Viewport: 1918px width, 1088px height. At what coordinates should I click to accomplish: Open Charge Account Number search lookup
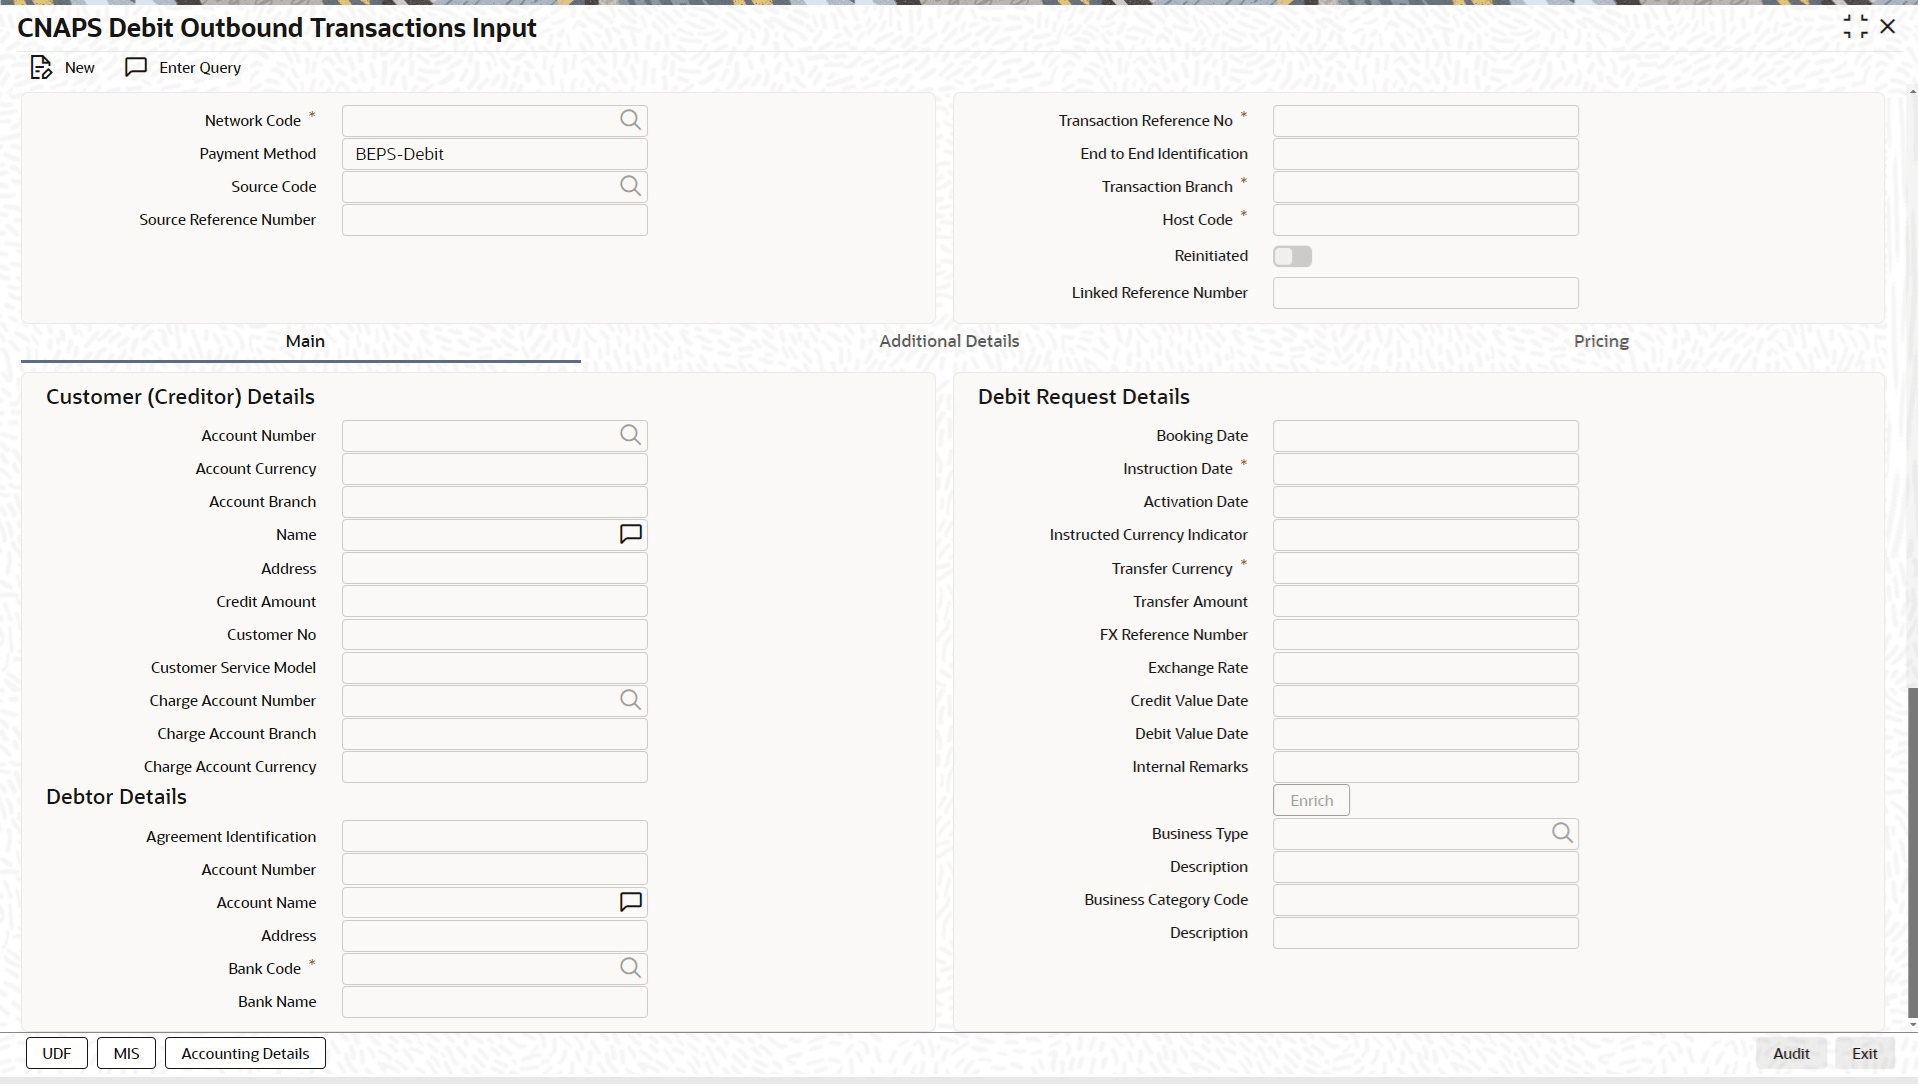pyautogui.click(x=630, y=700)
